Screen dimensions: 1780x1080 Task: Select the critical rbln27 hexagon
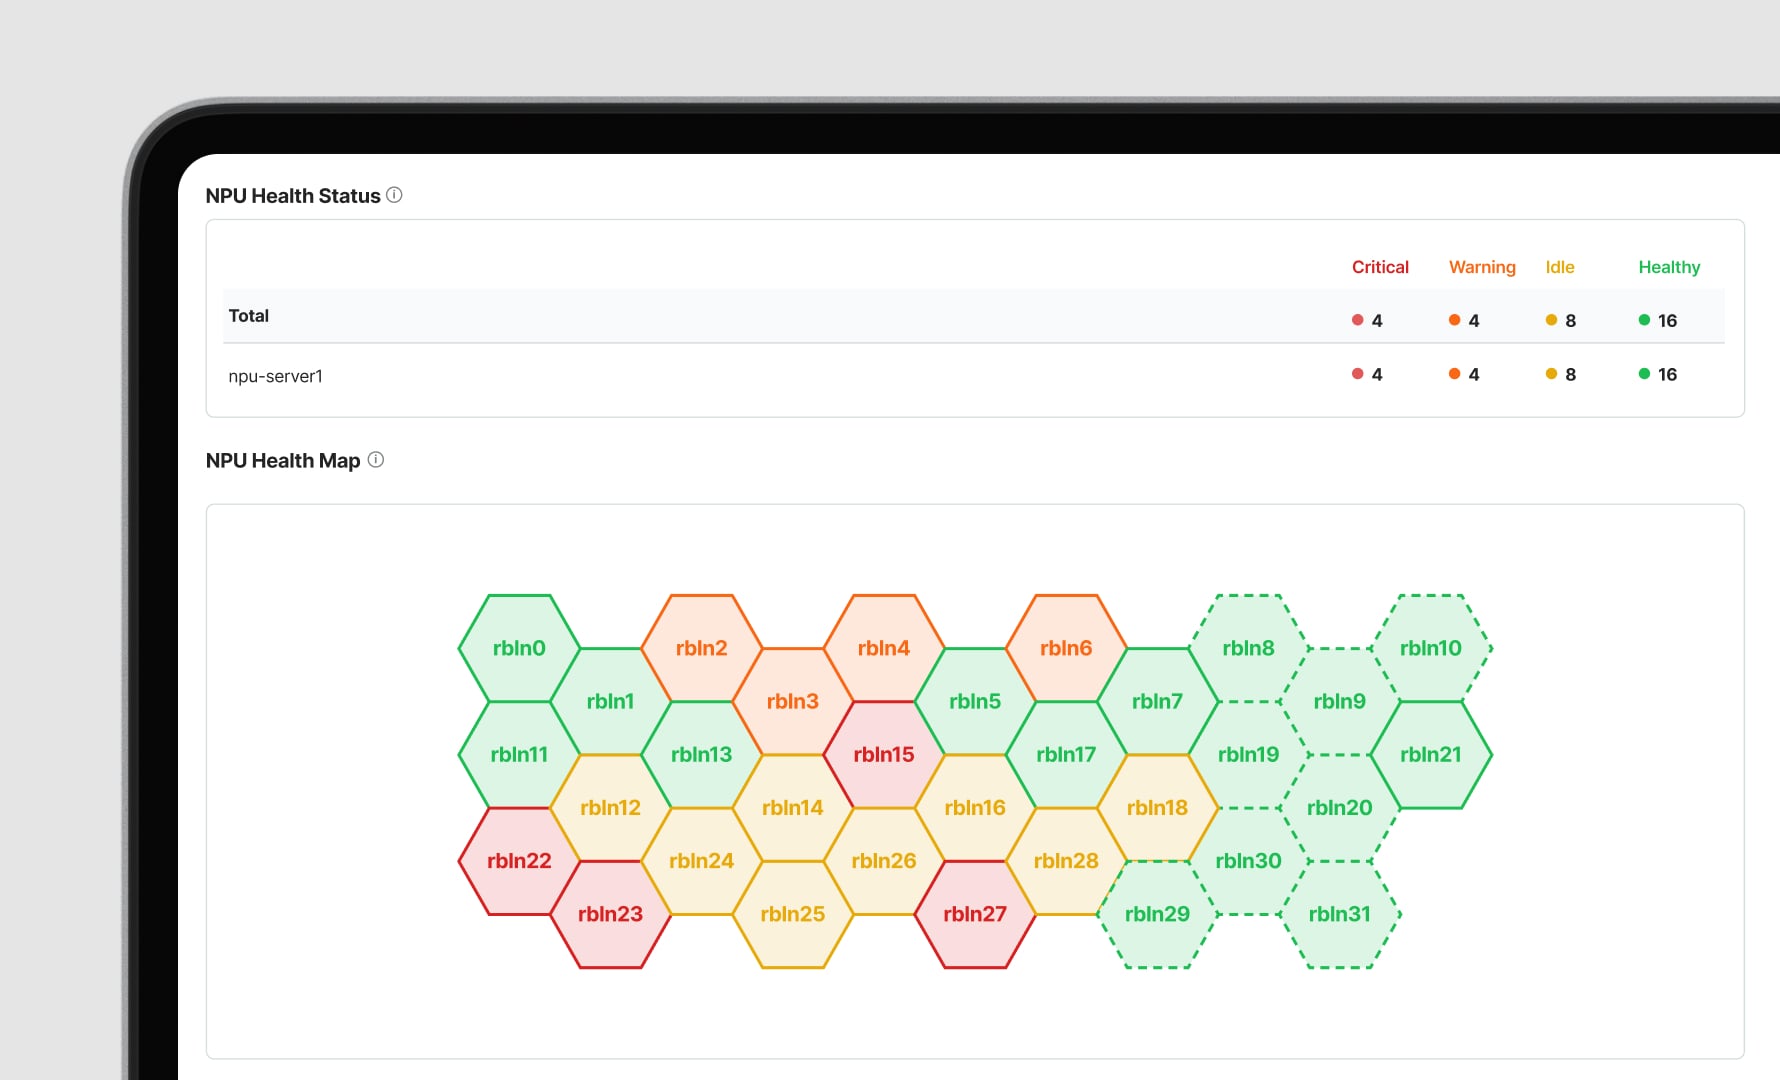tap(975, 913)
